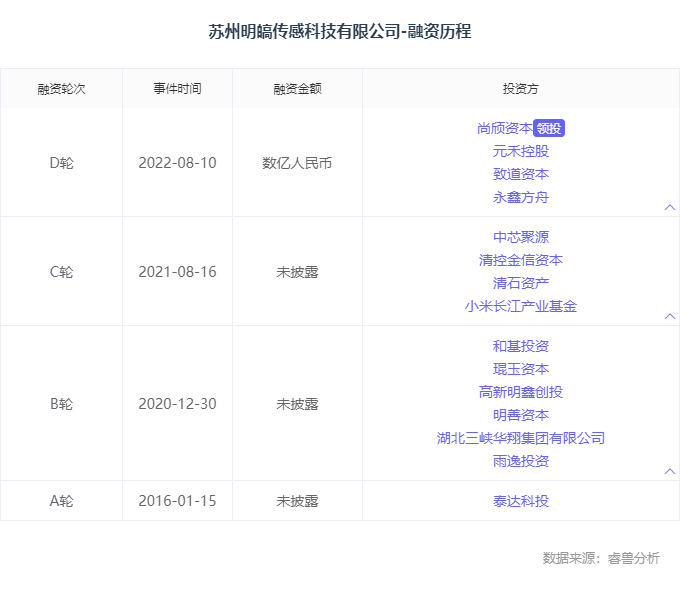The image size is (680, 594).
Task: Open investor link 琨玉资本
Action: 521,369
